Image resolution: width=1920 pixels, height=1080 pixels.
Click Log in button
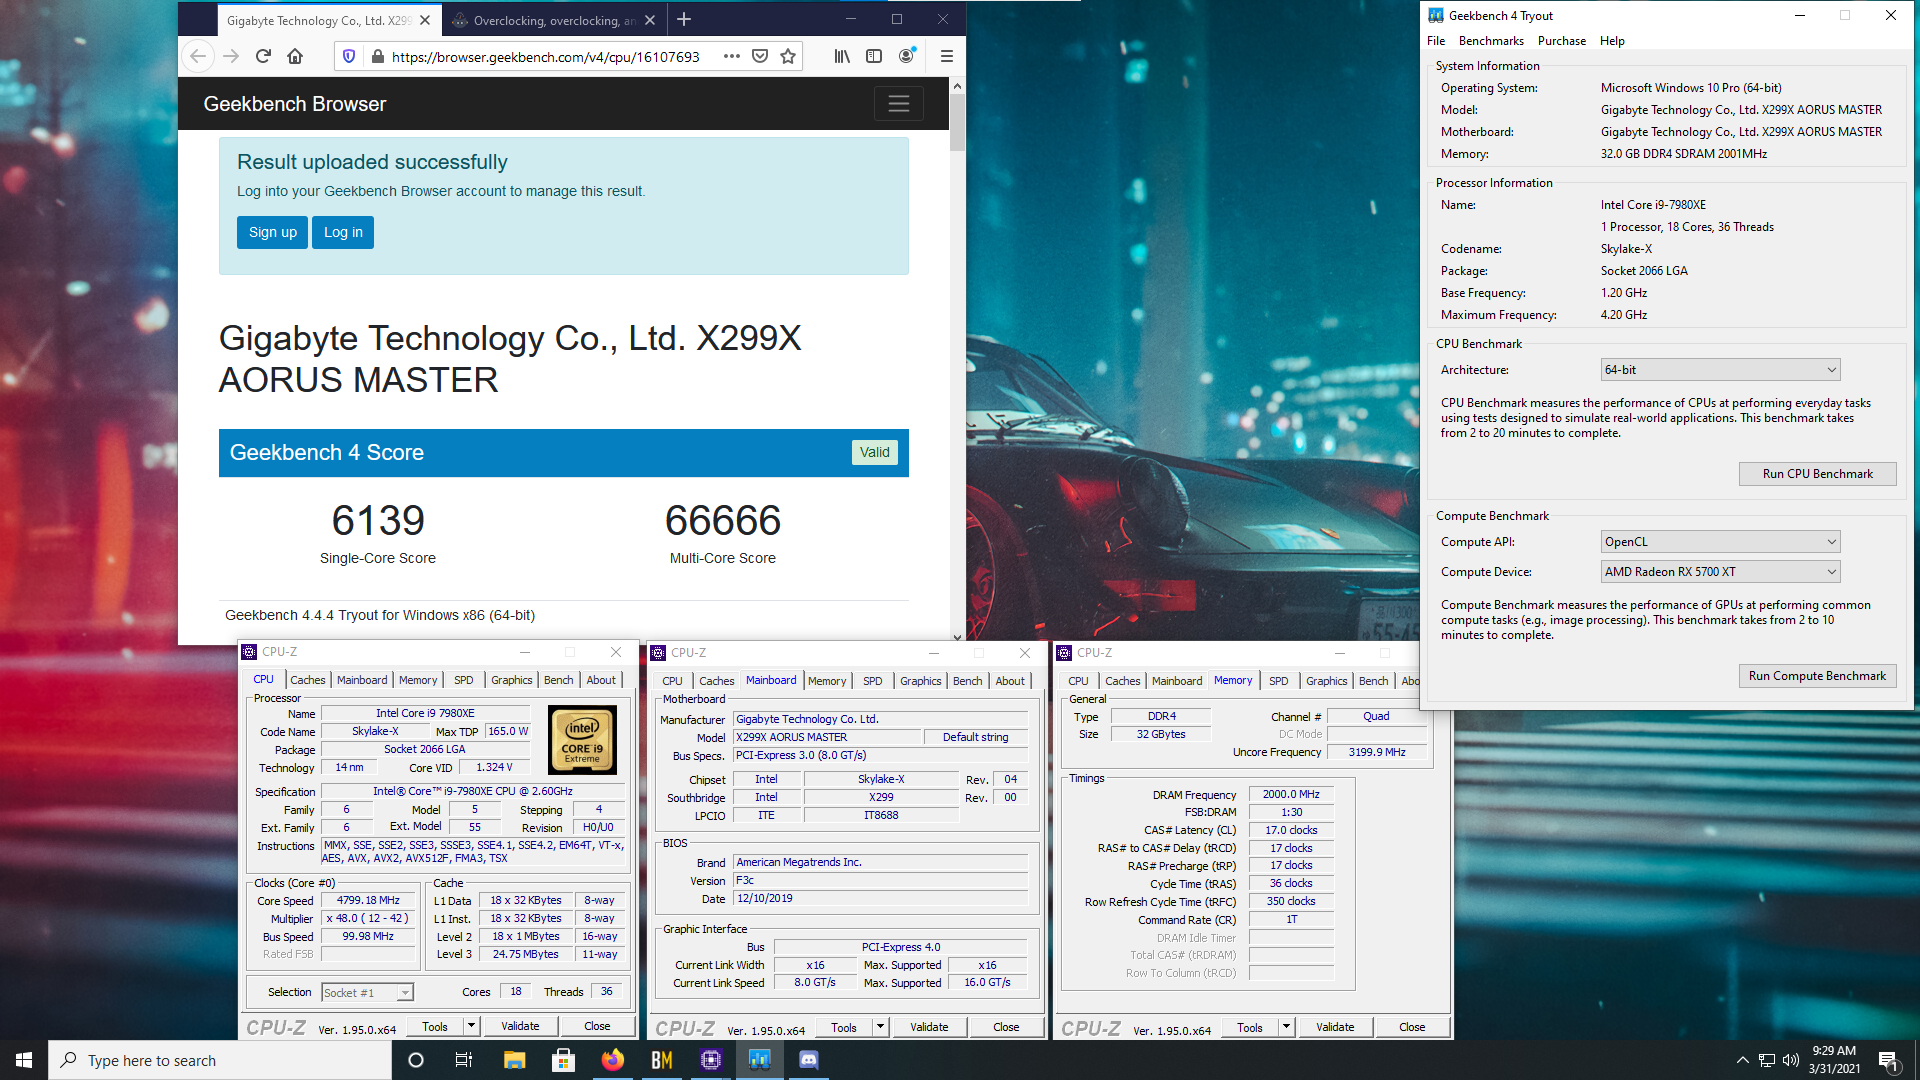pyautogui.click(x=343, y=232)
